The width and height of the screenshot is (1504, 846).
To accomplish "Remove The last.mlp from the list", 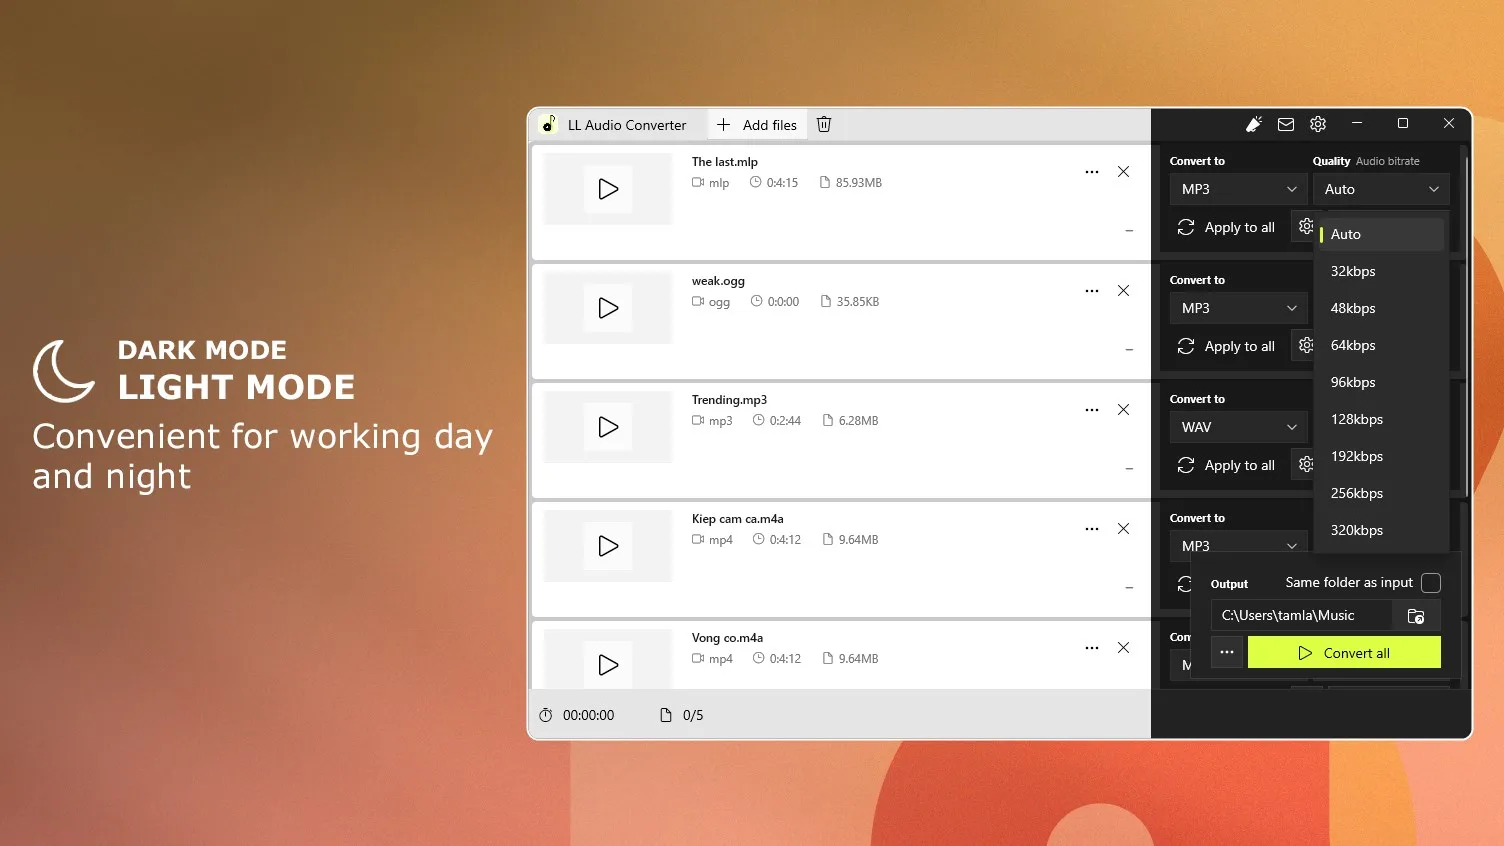I will coord(1124,172).
